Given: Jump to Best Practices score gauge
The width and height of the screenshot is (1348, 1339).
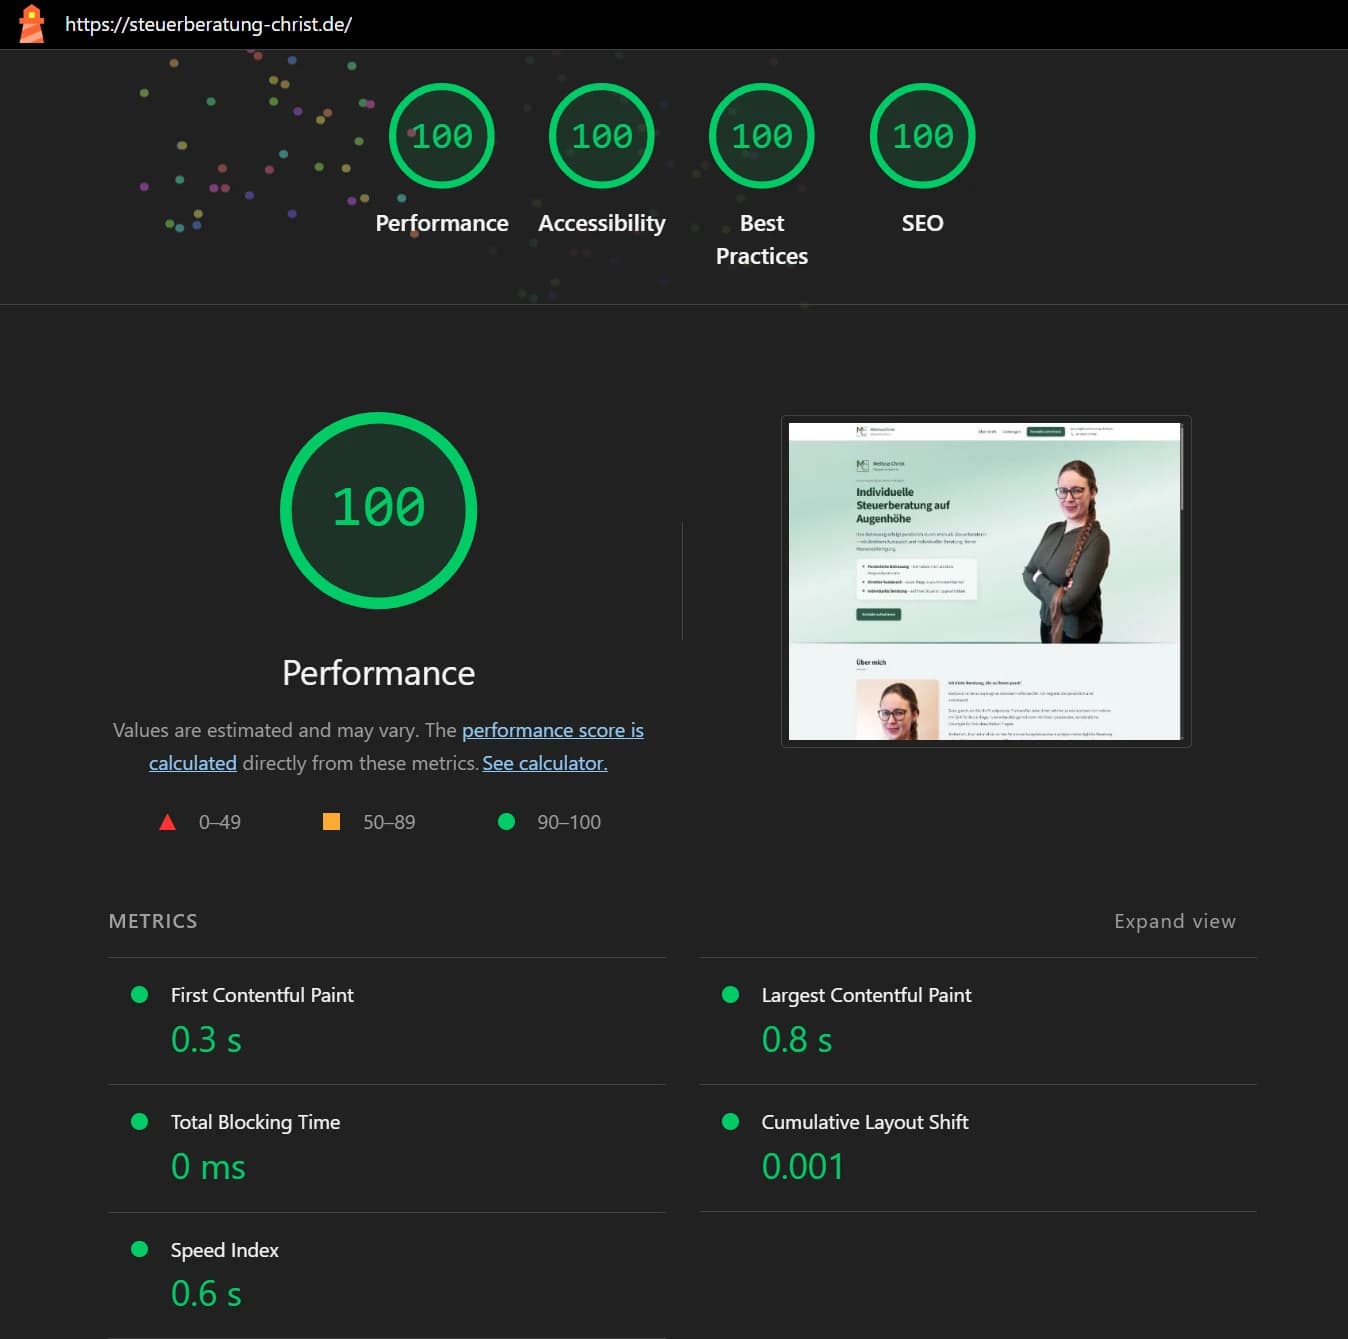Looking at the screenshot, I should pos(761,136).
